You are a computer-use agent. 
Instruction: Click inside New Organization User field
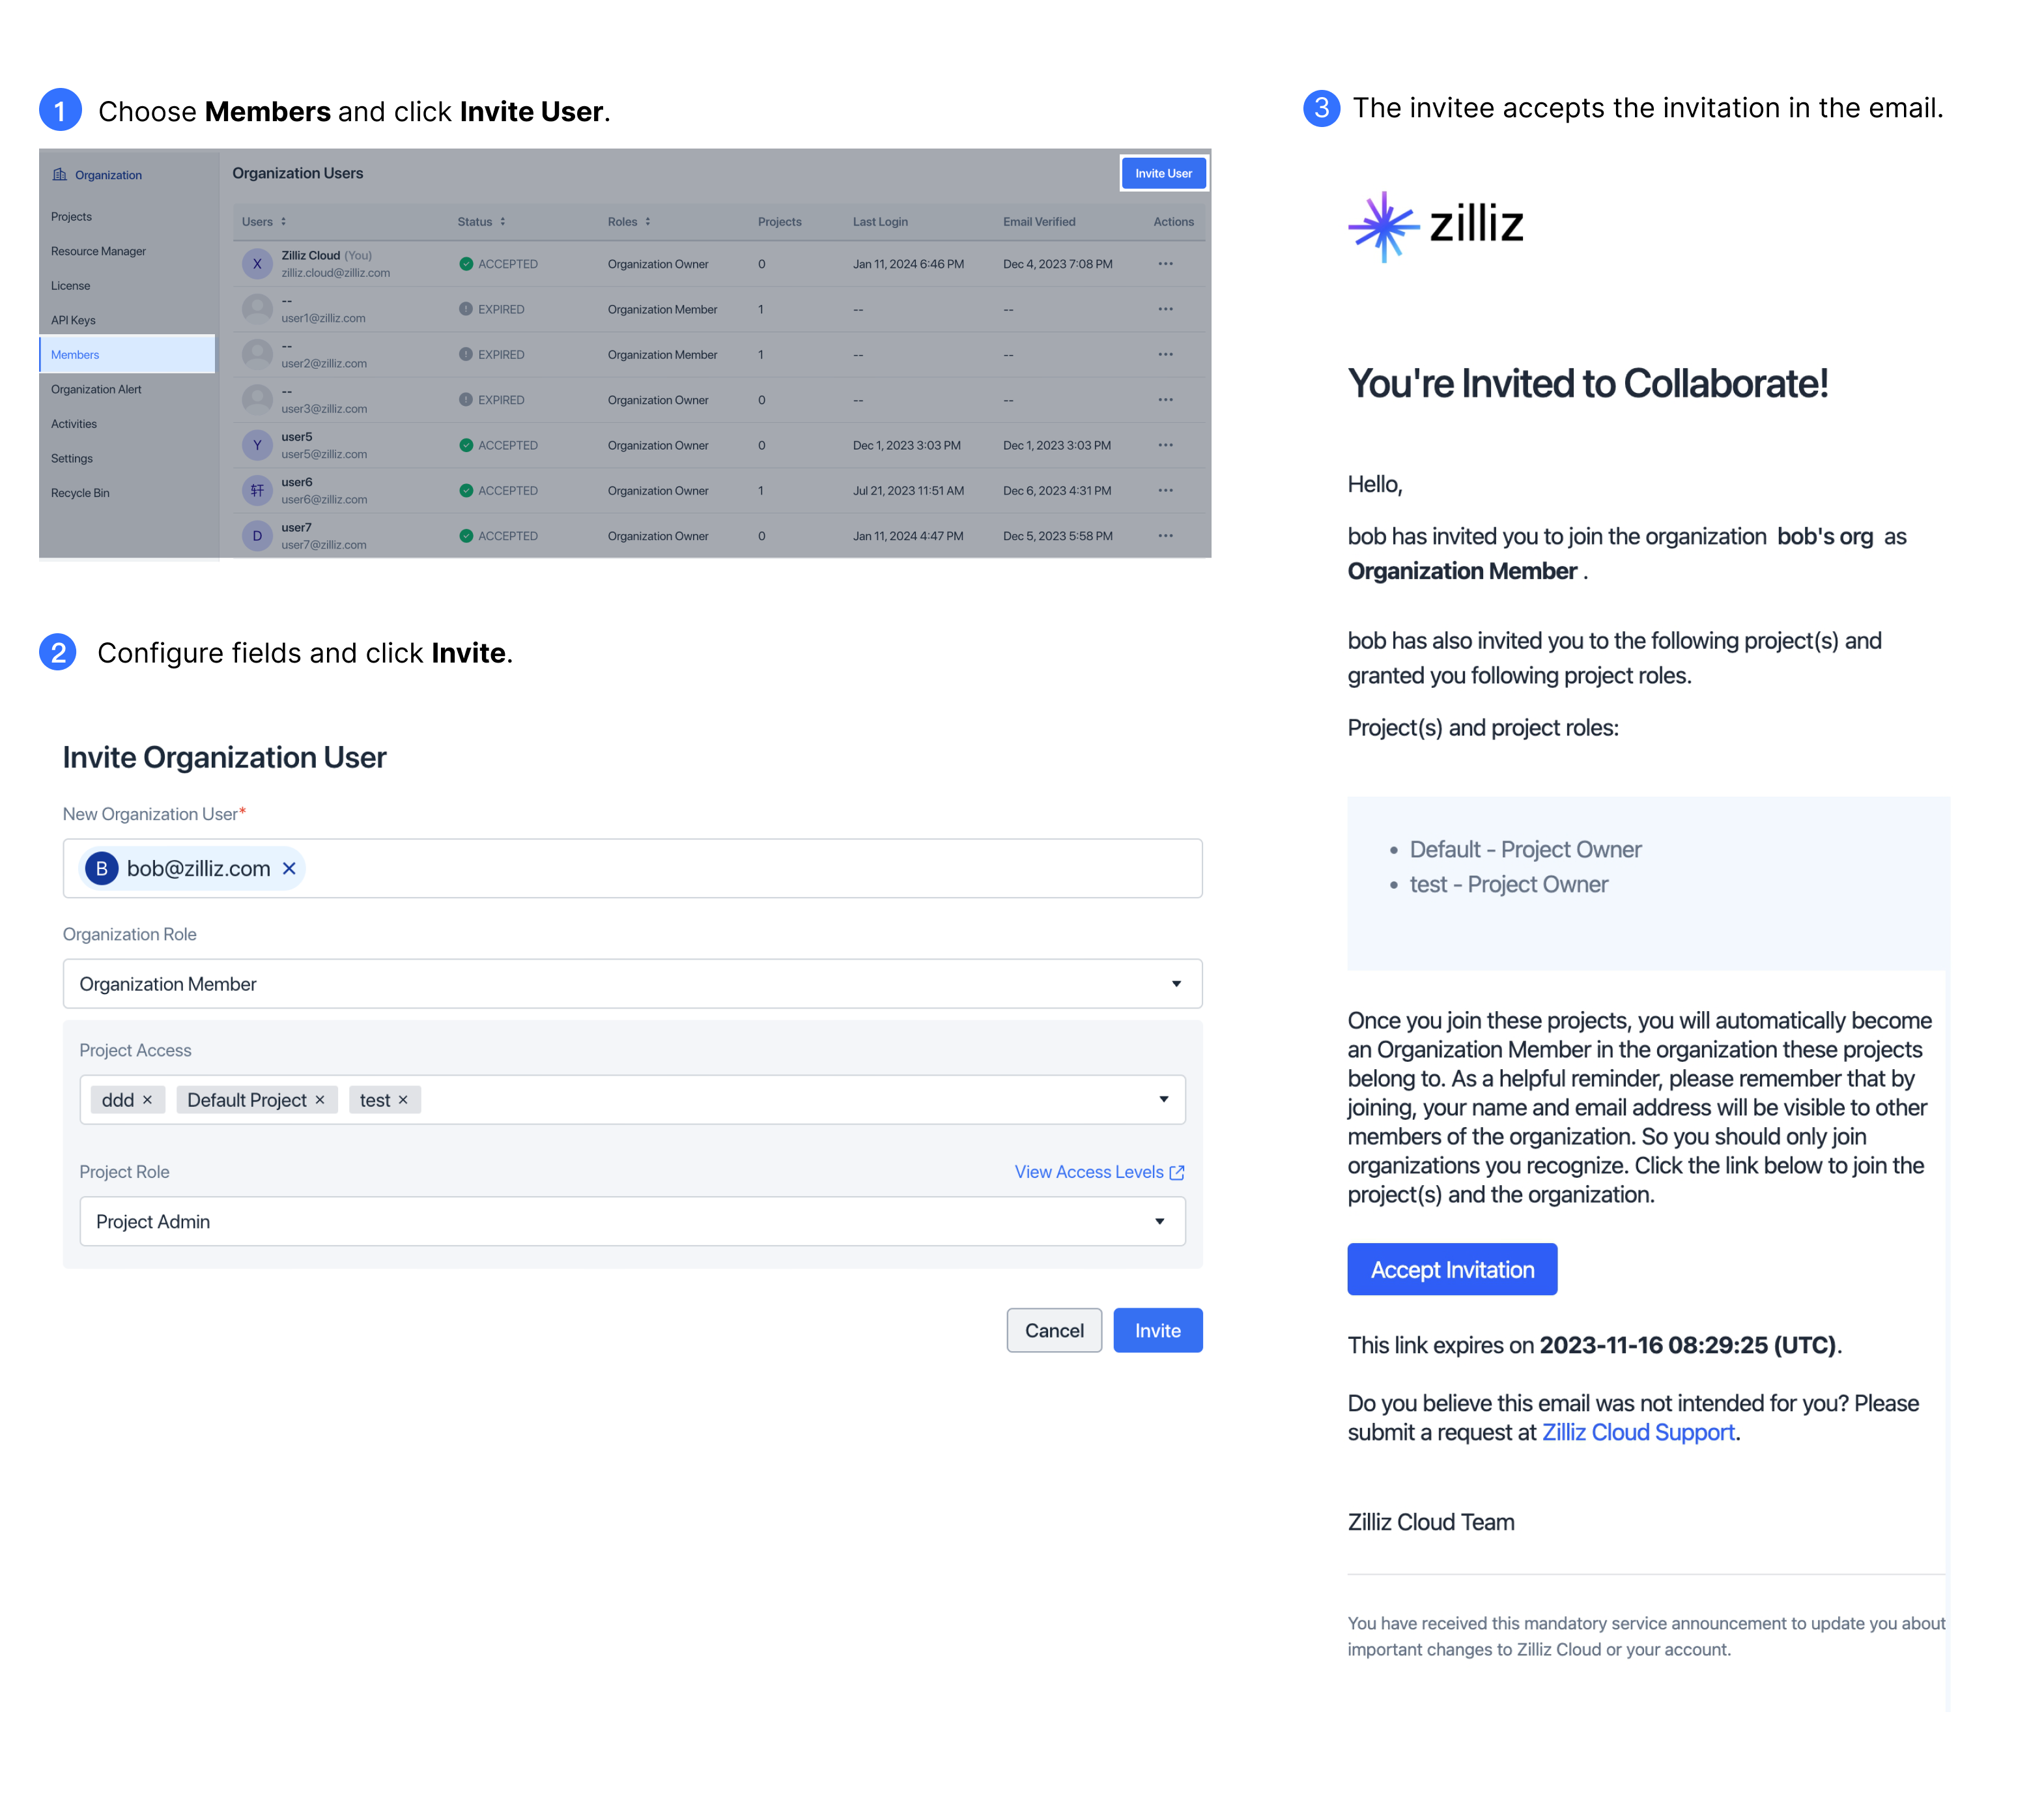click(x=632, y=869)
